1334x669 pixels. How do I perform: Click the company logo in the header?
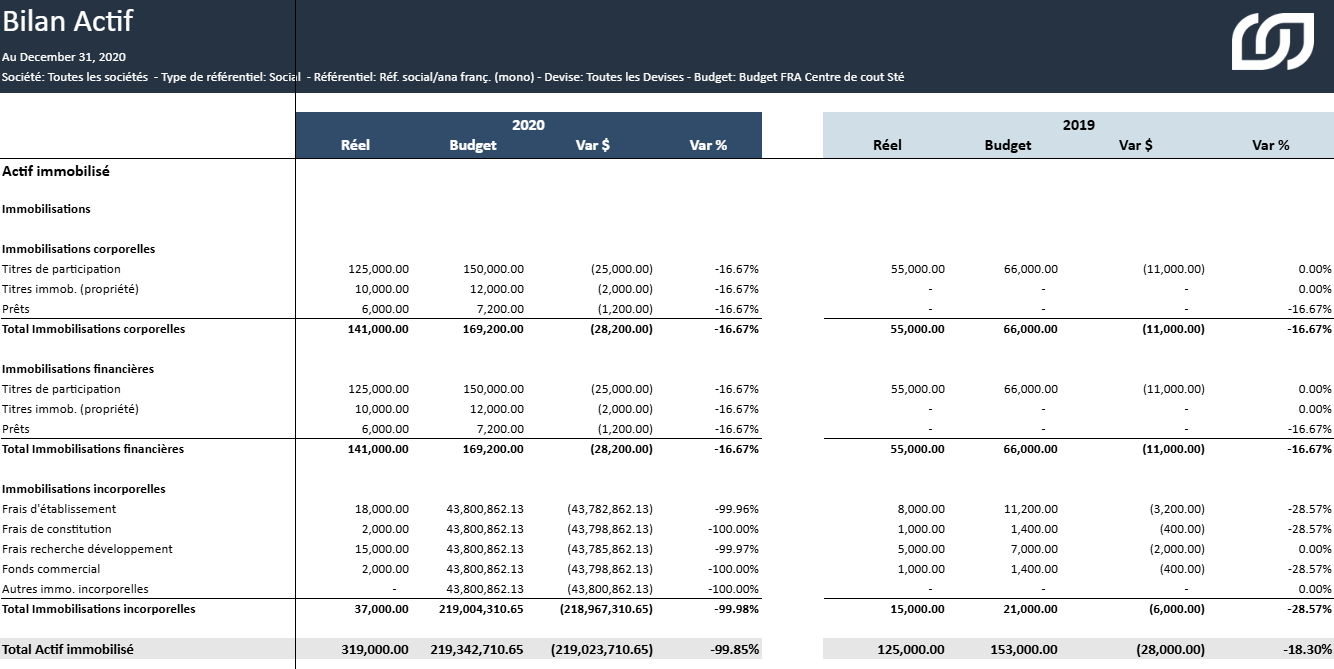click(1272, 42)
